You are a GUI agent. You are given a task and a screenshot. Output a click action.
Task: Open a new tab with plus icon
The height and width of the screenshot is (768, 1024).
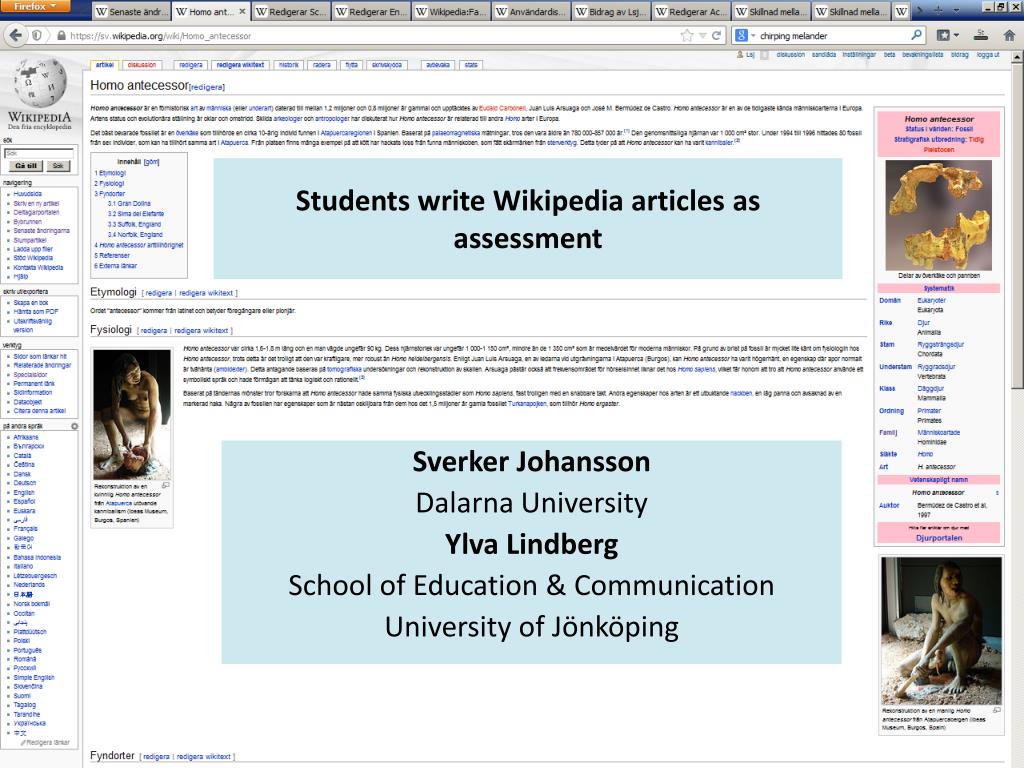(938, 10)
